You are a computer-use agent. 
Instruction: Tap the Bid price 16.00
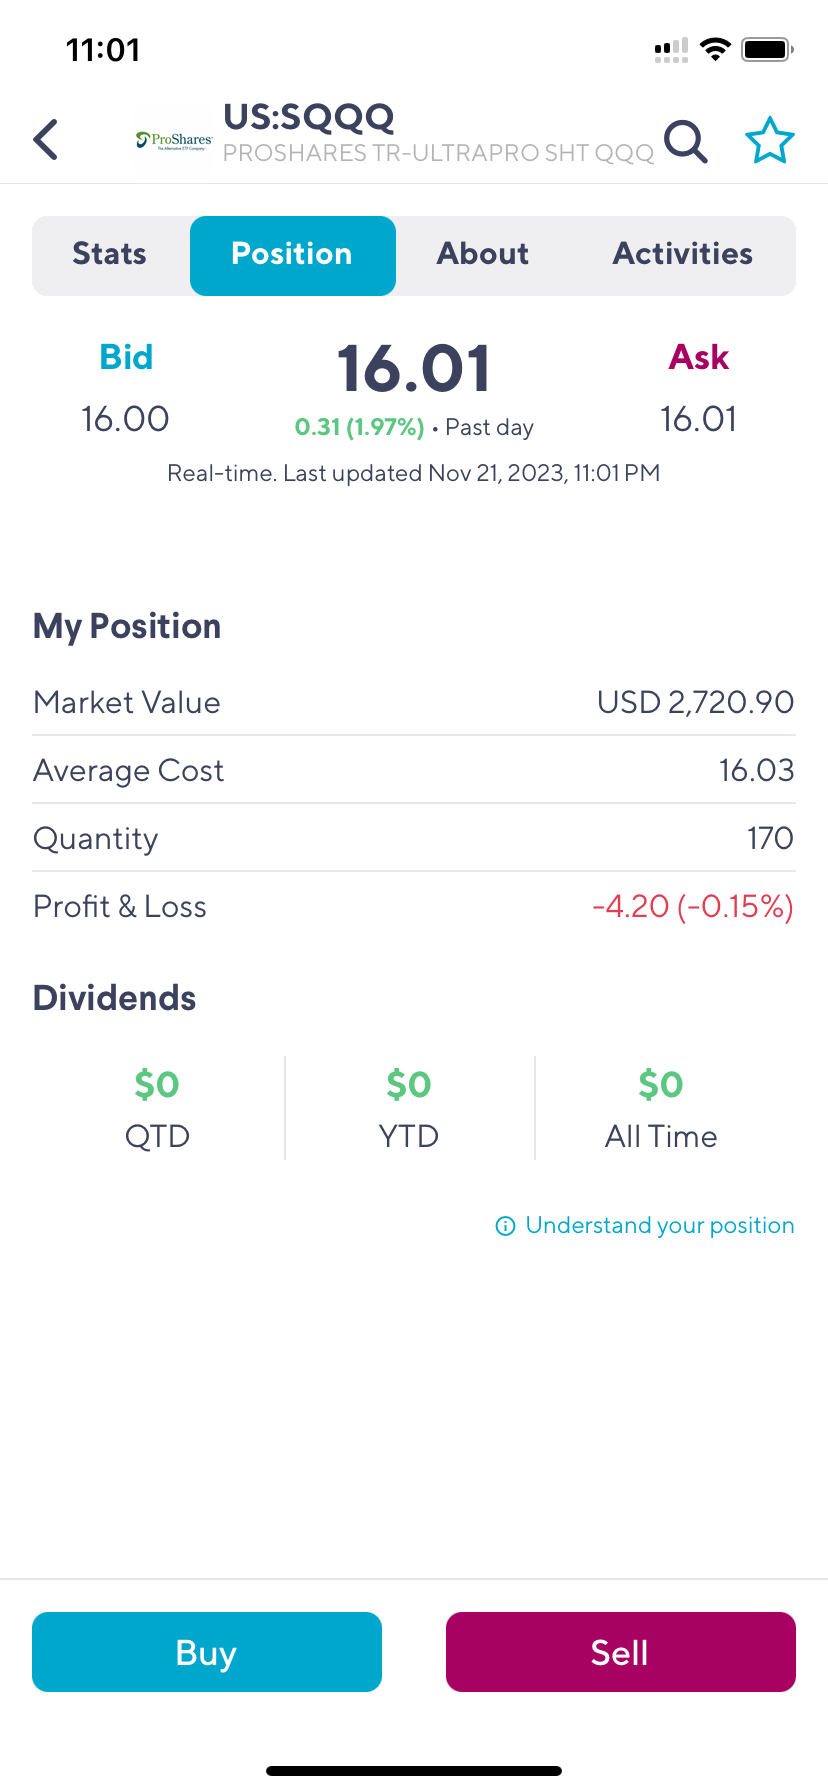pos(125,419)
